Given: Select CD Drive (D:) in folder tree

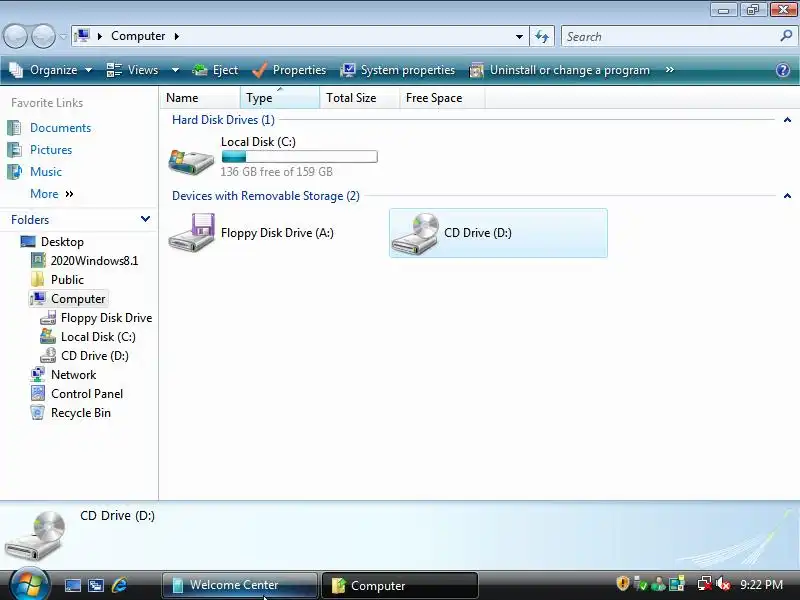Looking at the screenshot, I should click(x=95, y=356).
